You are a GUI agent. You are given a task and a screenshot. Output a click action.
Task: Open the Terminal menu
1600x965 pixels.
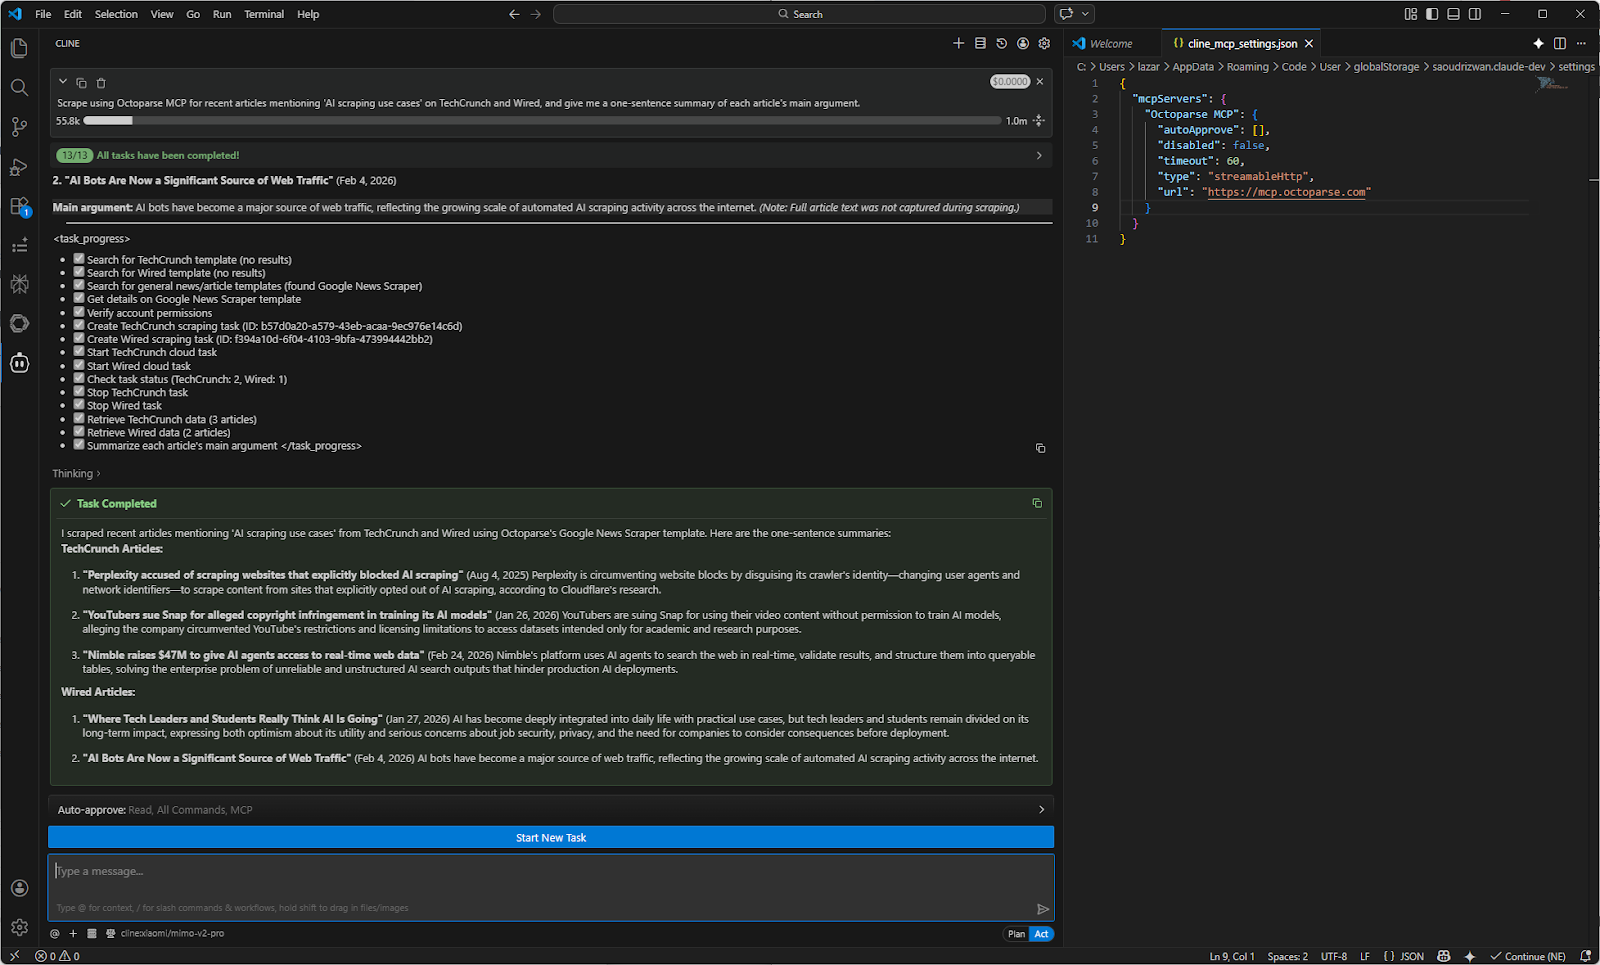pyautogui.click(x=264, y=14)
